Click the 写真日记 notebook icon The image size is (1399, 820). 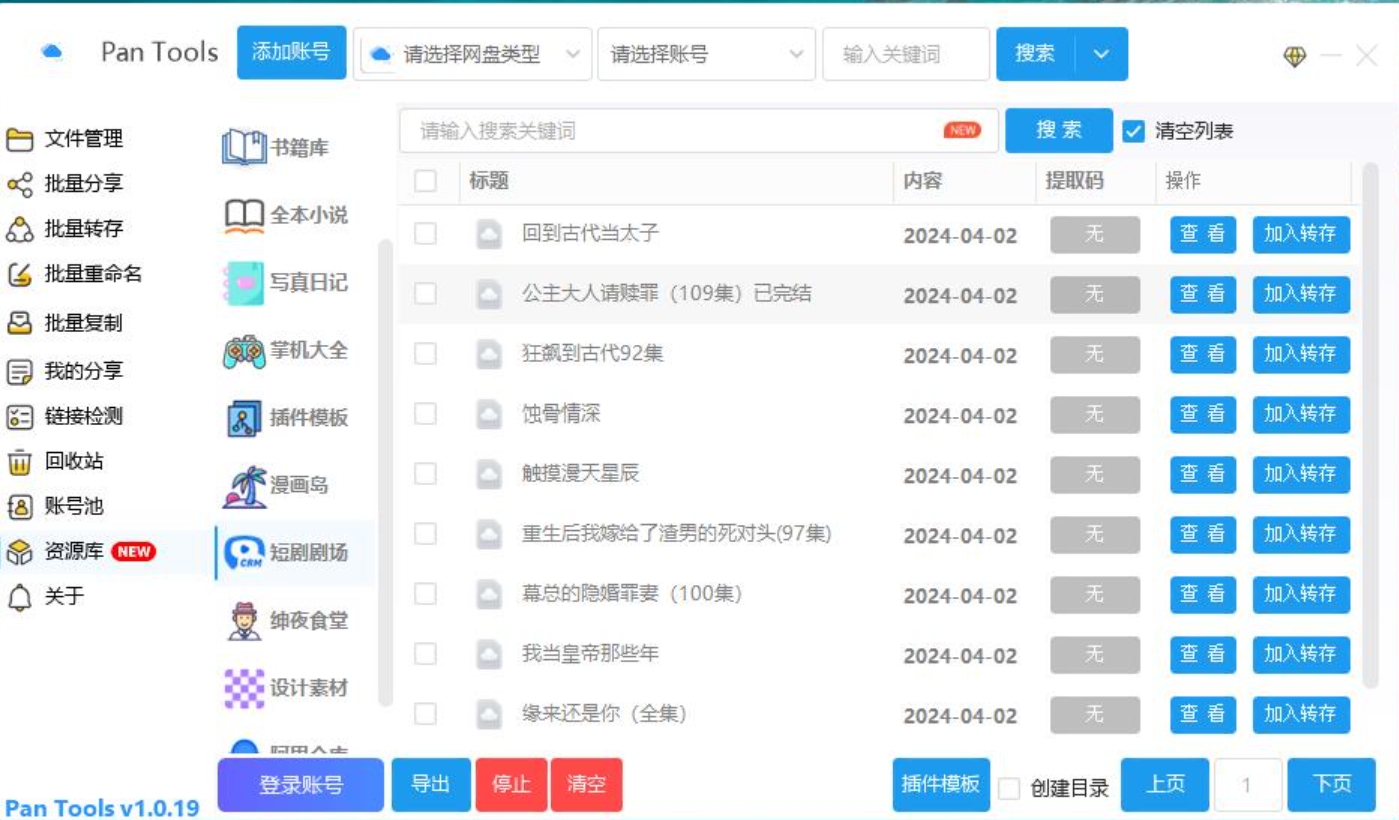243,283
